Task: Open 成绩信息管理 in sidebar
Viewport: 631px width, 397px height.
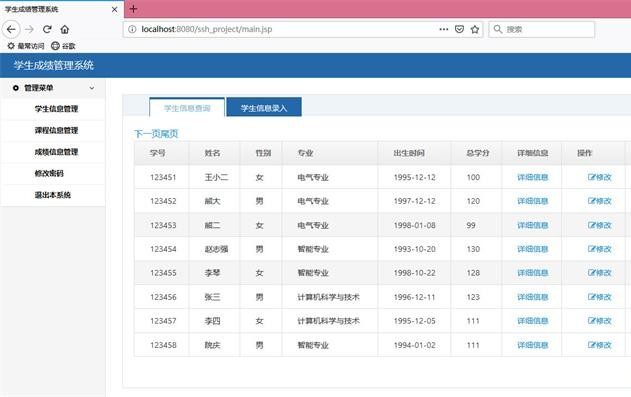Action: click(x=56, y=152)
